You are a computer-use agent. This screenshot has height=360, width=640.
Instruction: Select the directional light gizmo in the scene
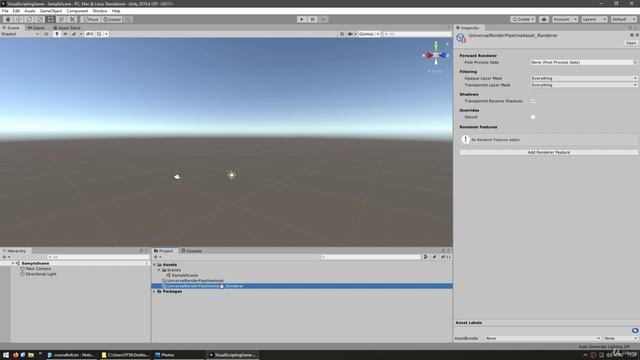(231, 175)
